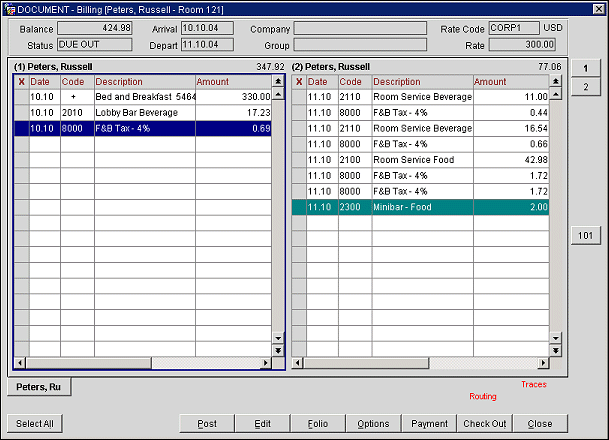This screenshot has height=440, width=609.
Task: Click the X mark column header in window 2
Action: [299, 81]
